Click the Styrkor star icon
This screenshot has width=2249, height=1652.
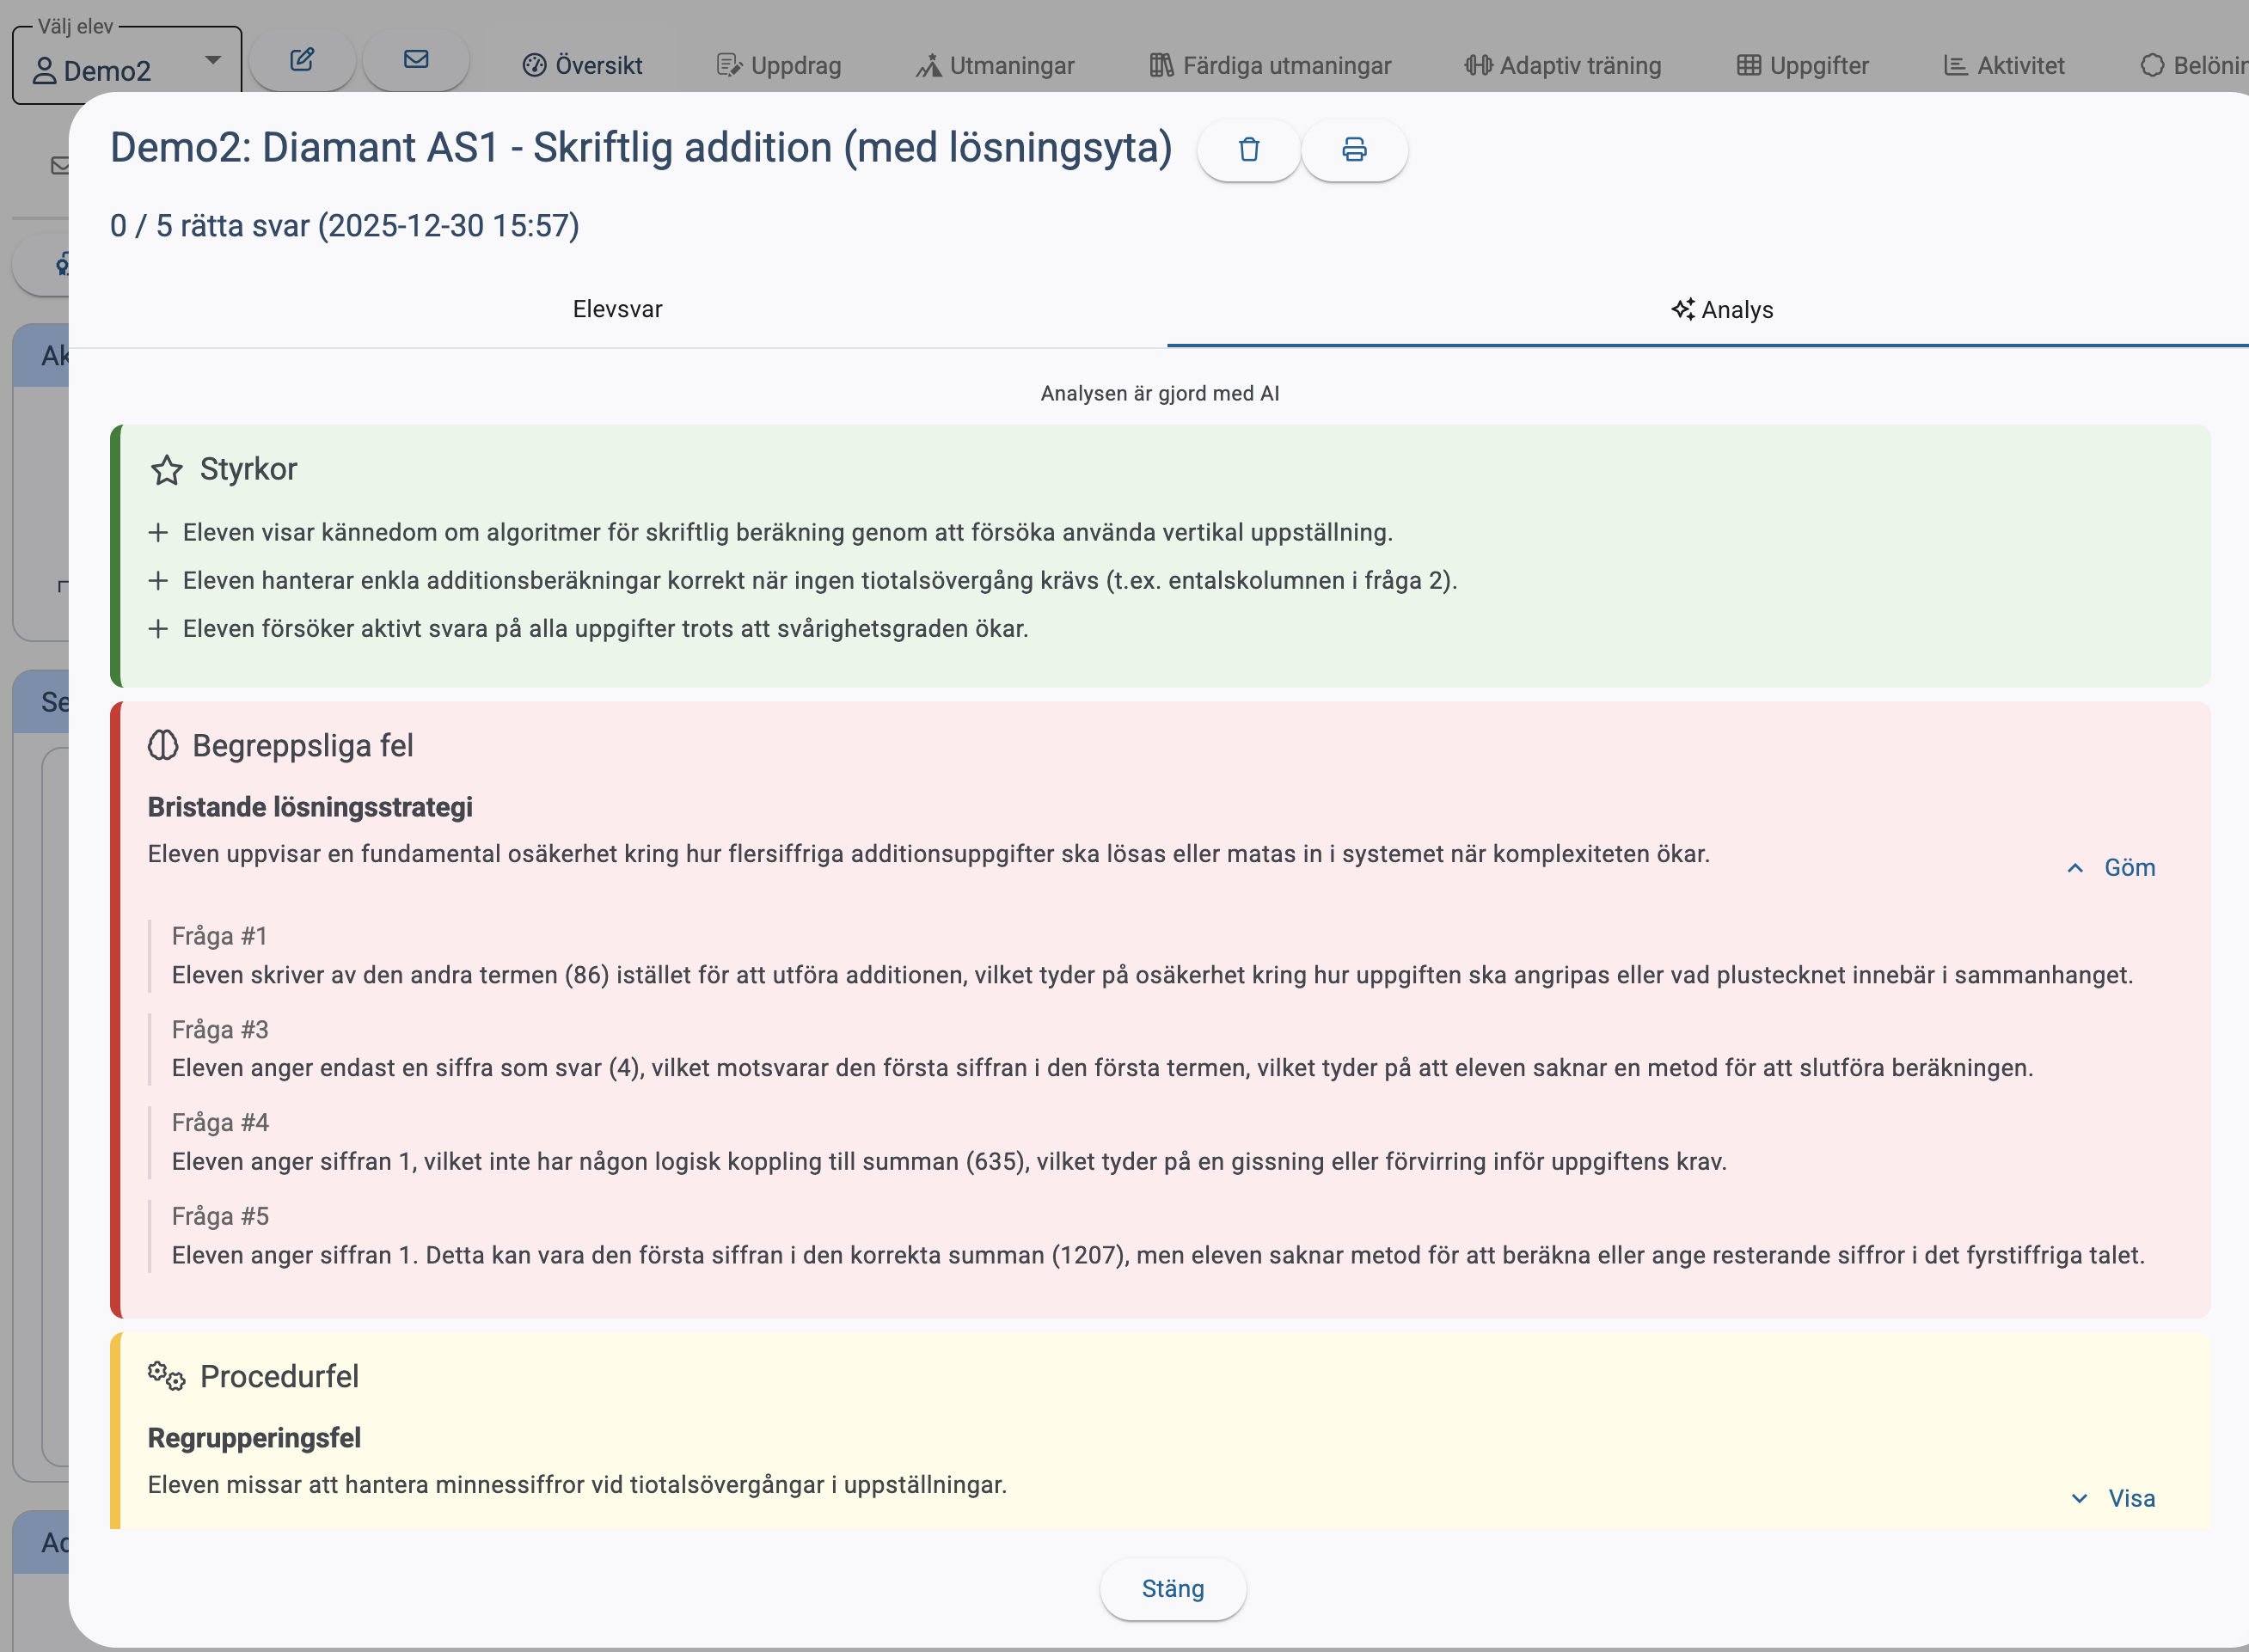pyautogui.click(x=166, y=470)
